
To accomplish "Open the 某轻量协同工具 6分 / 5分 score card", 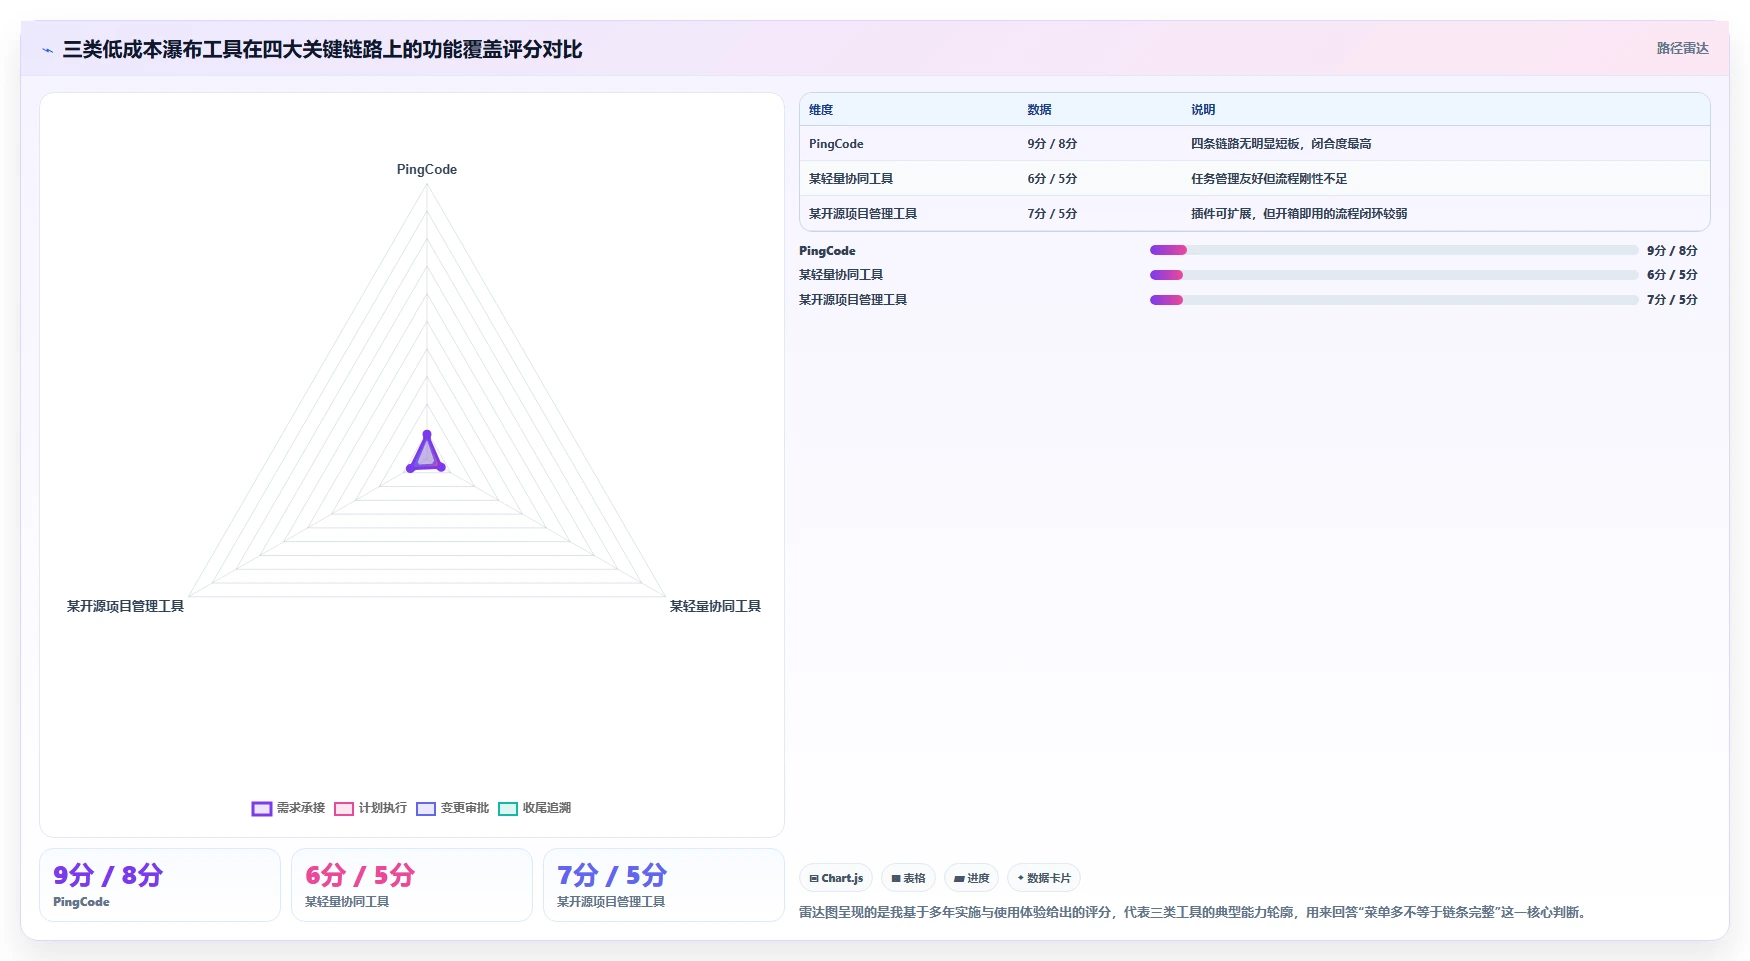I will [x=412, y=885].
